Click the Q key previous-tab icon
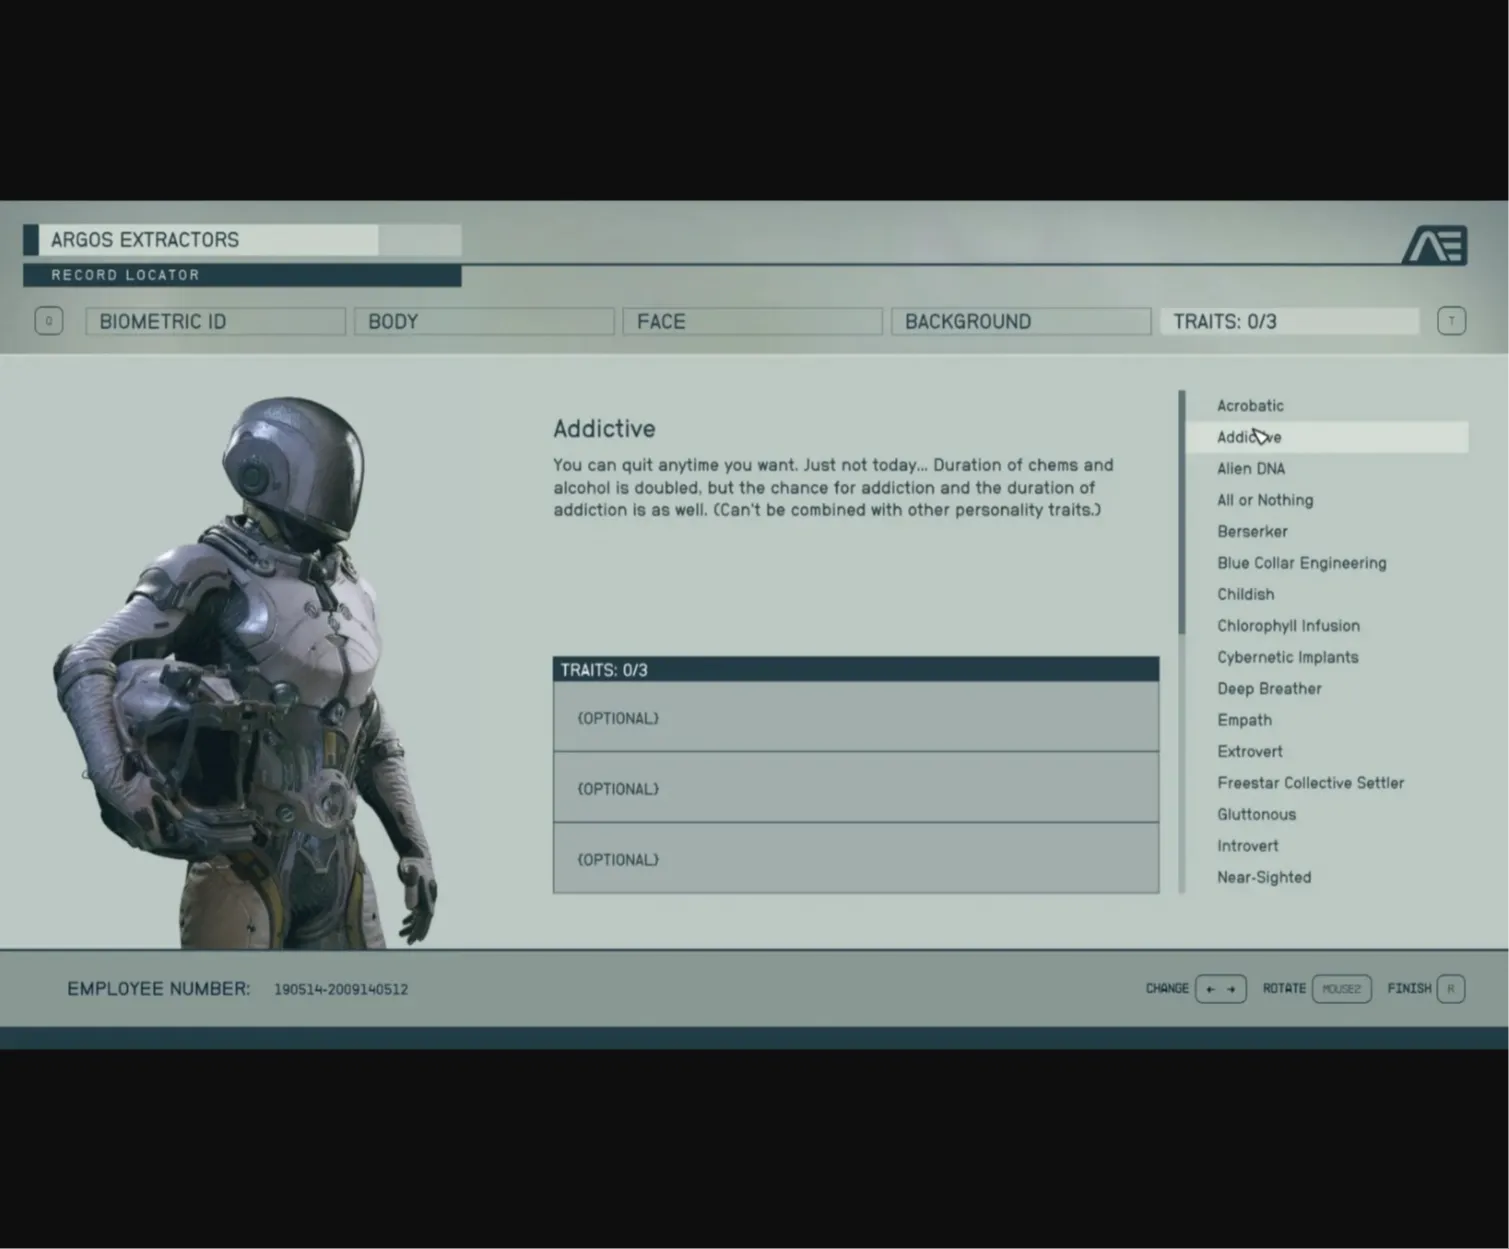This screenshot has height=1249, width=1509. tap(49, 321)
